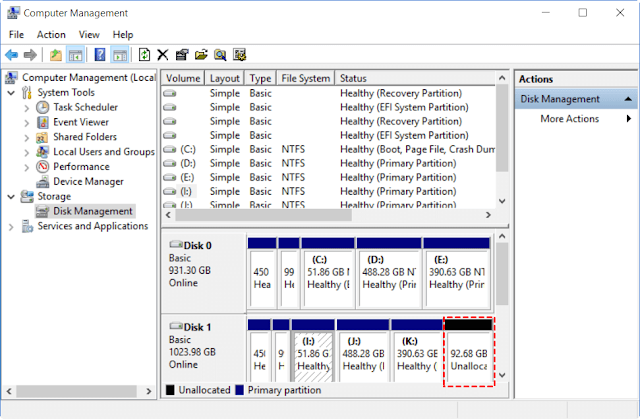
Task: Click the Refresh toolbar icon
Action: pos(144,55)
